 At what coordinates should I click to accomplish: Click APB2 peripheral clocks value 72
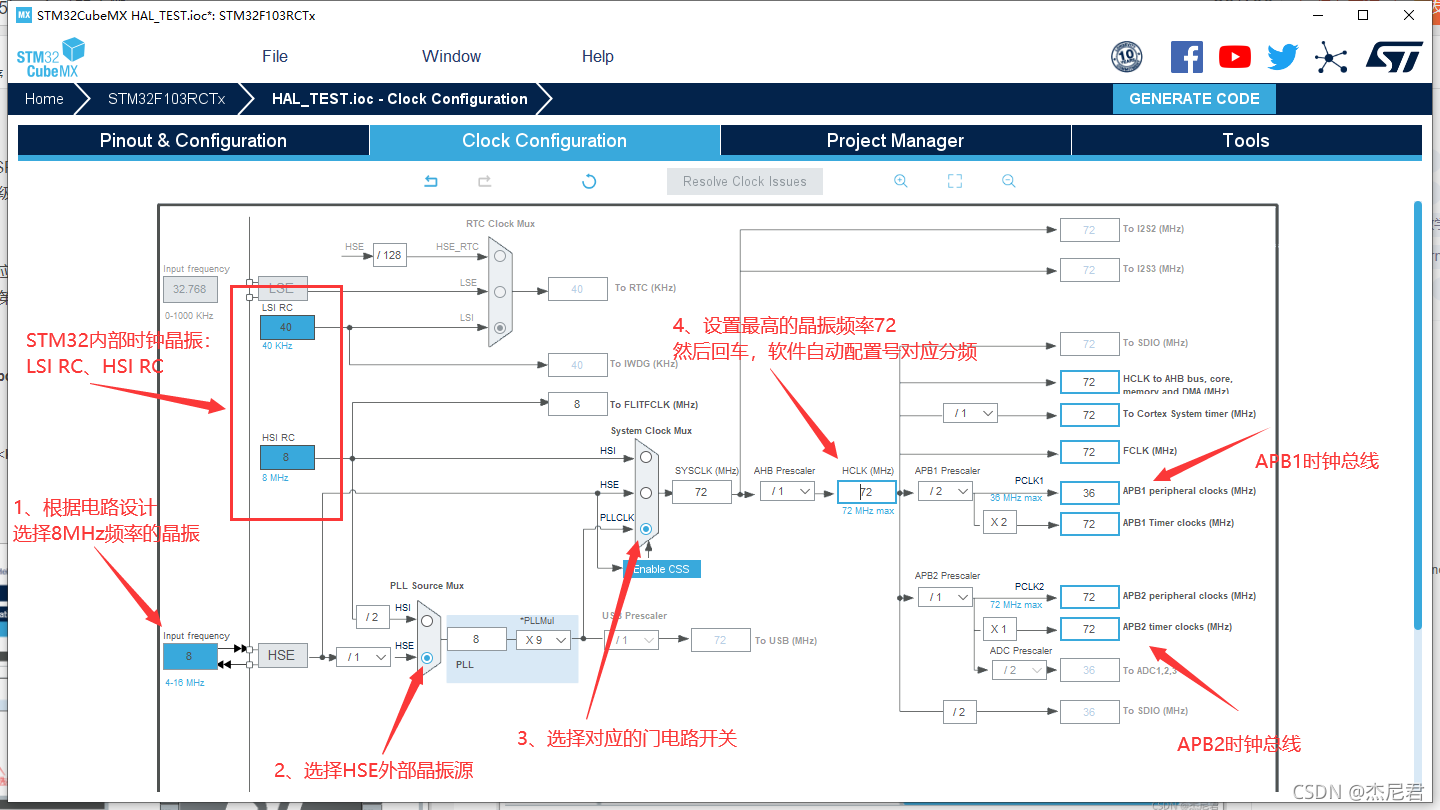(1089, 597)
